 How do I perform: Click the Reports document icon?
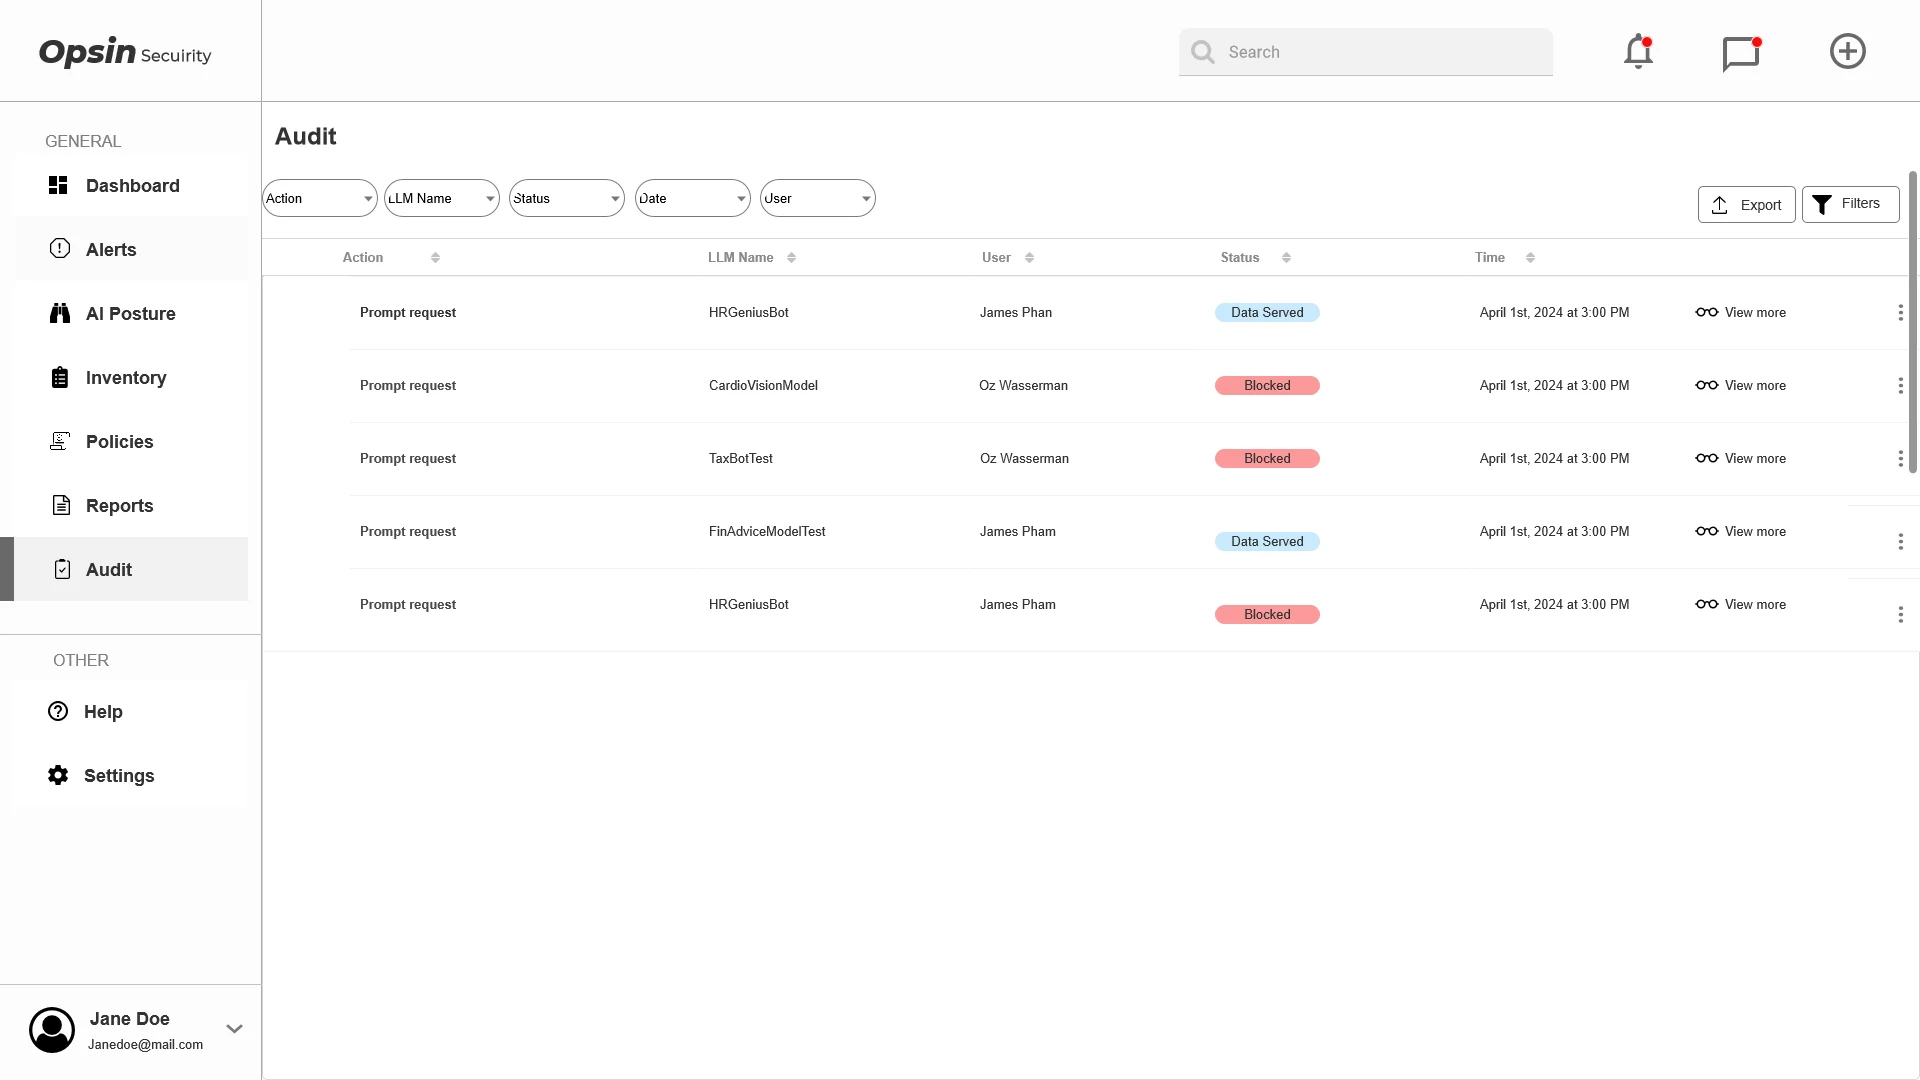[61, 505]
